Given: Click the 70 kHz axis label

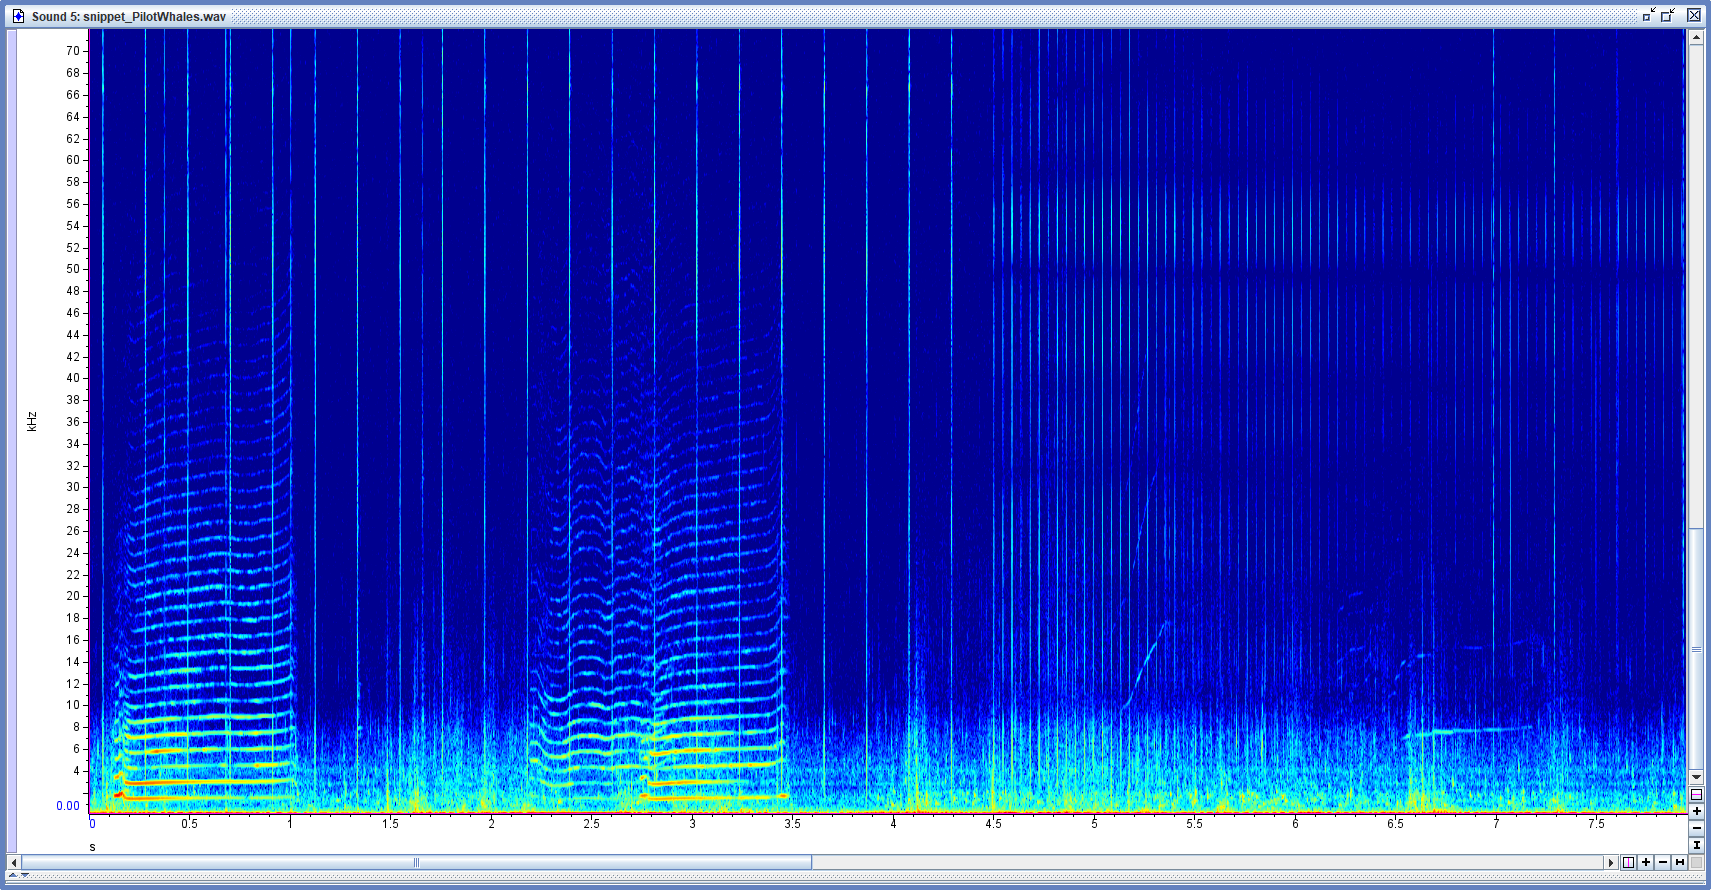Looking at the screenshot, I should click(73, 51).
